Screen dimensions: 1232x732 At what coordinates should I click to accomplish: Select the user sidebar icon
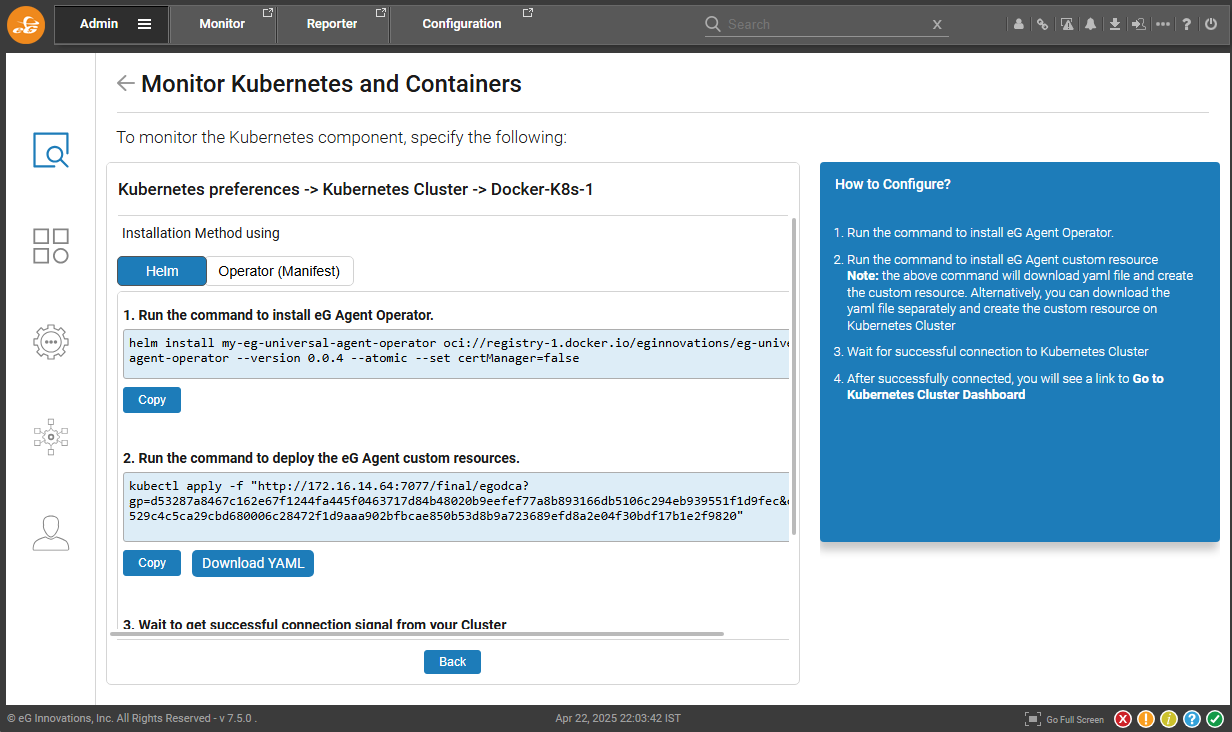coord(51,532)
